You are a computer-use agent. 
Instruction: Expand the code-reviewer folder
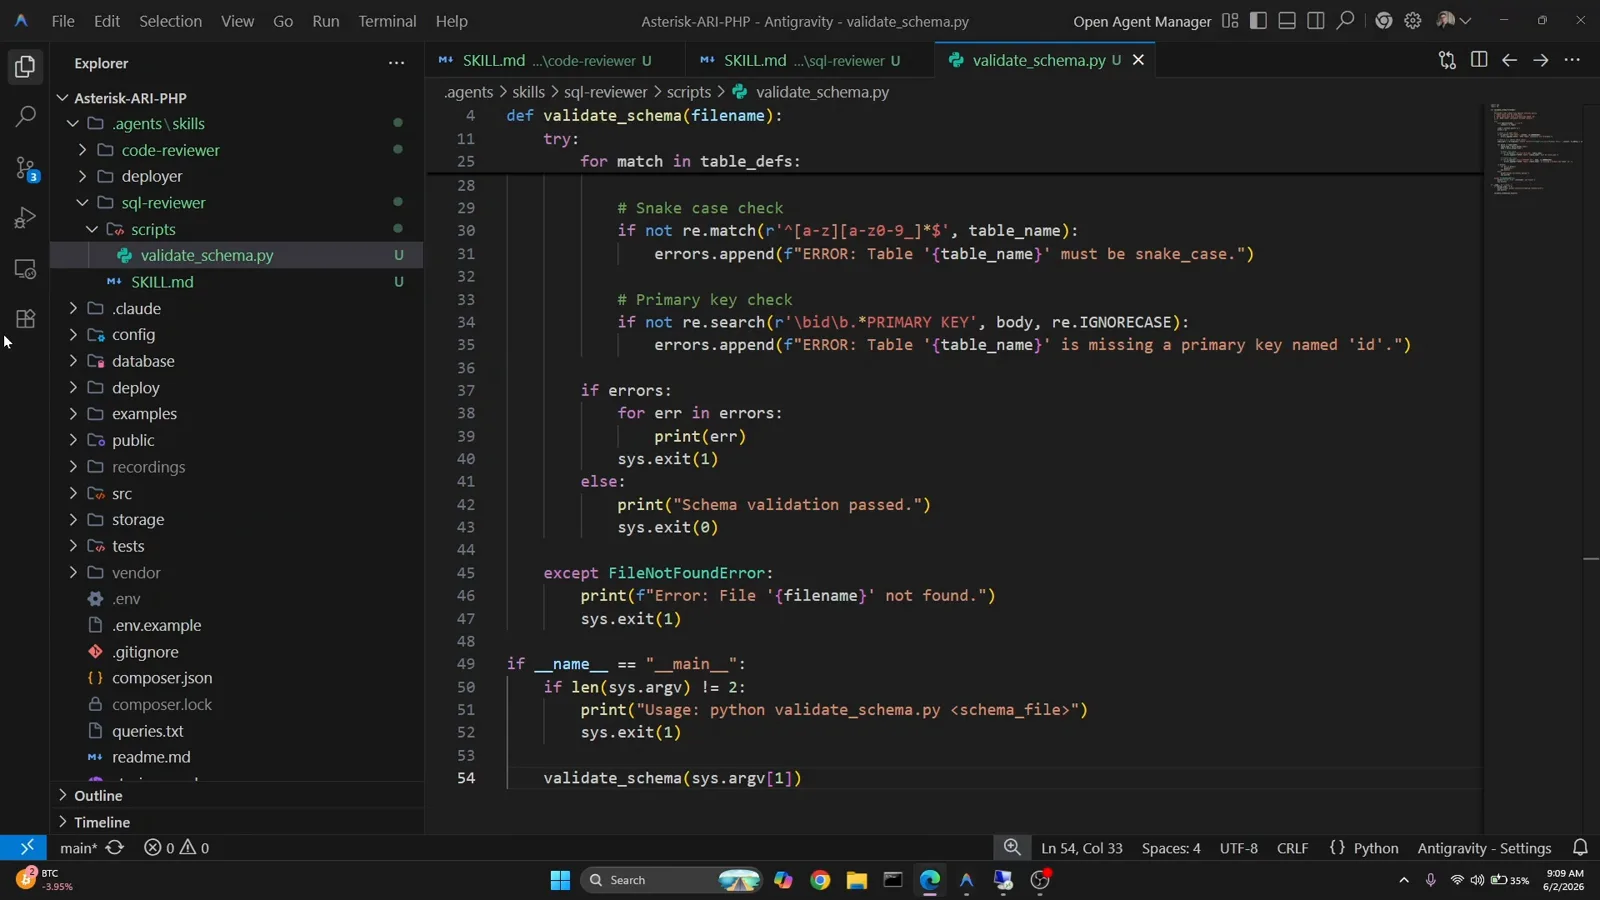(x=83, y=150)
